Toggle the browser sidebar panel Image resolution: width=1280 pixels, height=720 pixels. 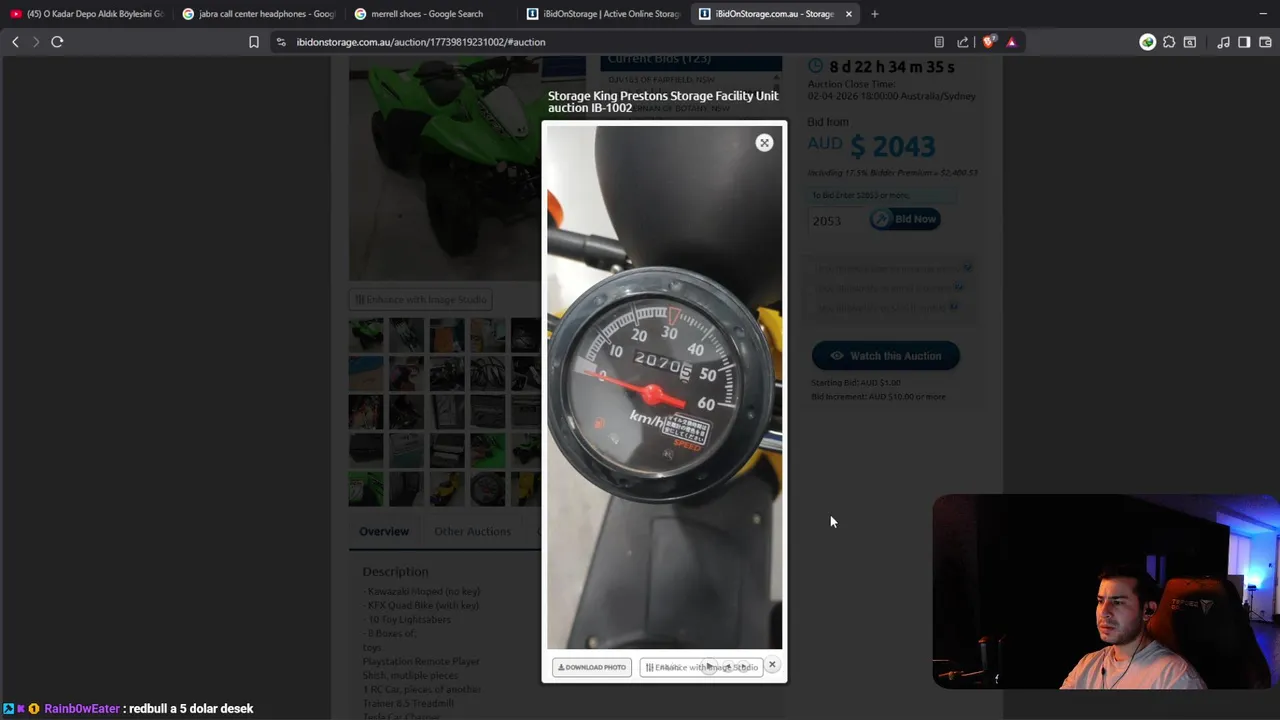tap(1244, 42)
